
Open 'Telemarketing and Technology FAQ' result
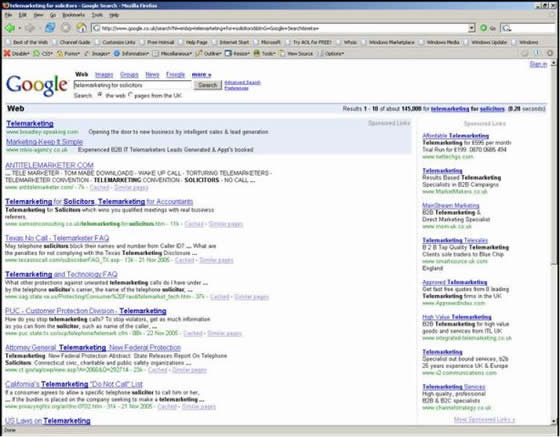(61, 275)
